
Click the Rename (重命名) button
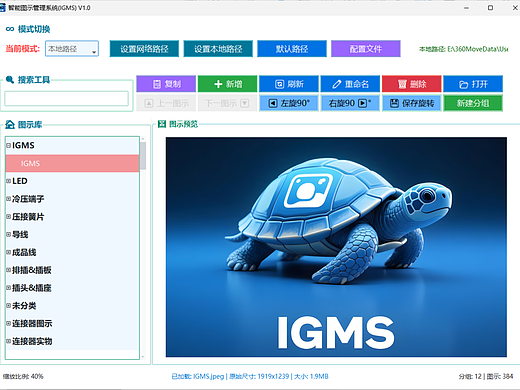point(350,84)
